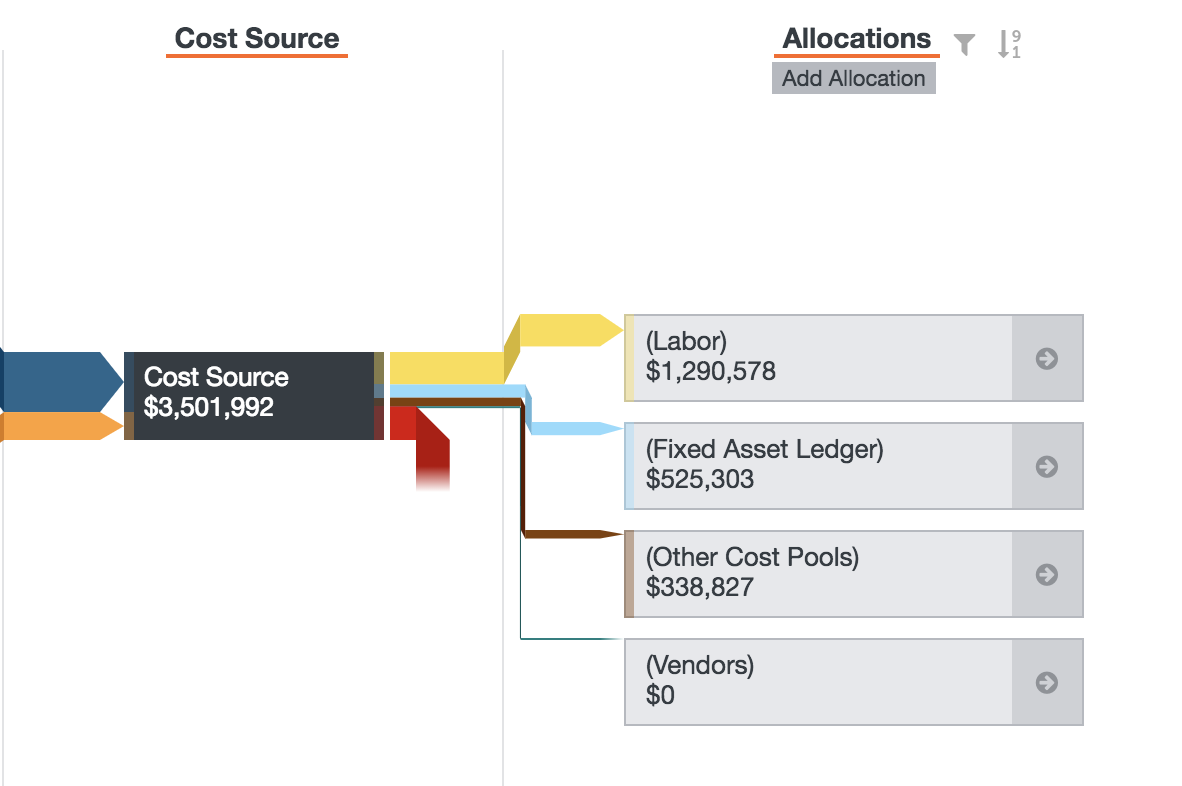Open Labor allocation via its arrow icon
The width and height of the screenshot is (1182, 786).
pos(1046,359)
